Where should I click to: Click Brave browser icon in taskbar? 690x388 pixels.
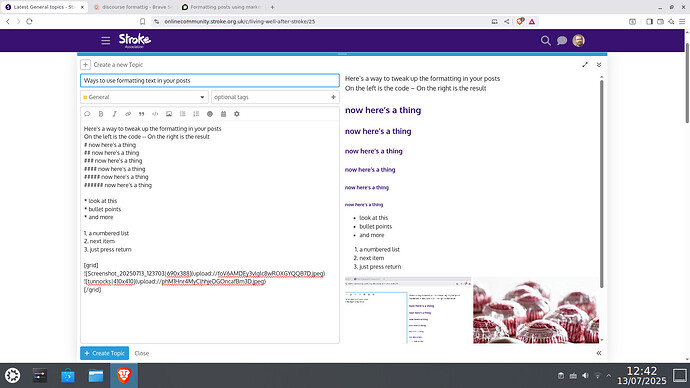tap(124, 376)
